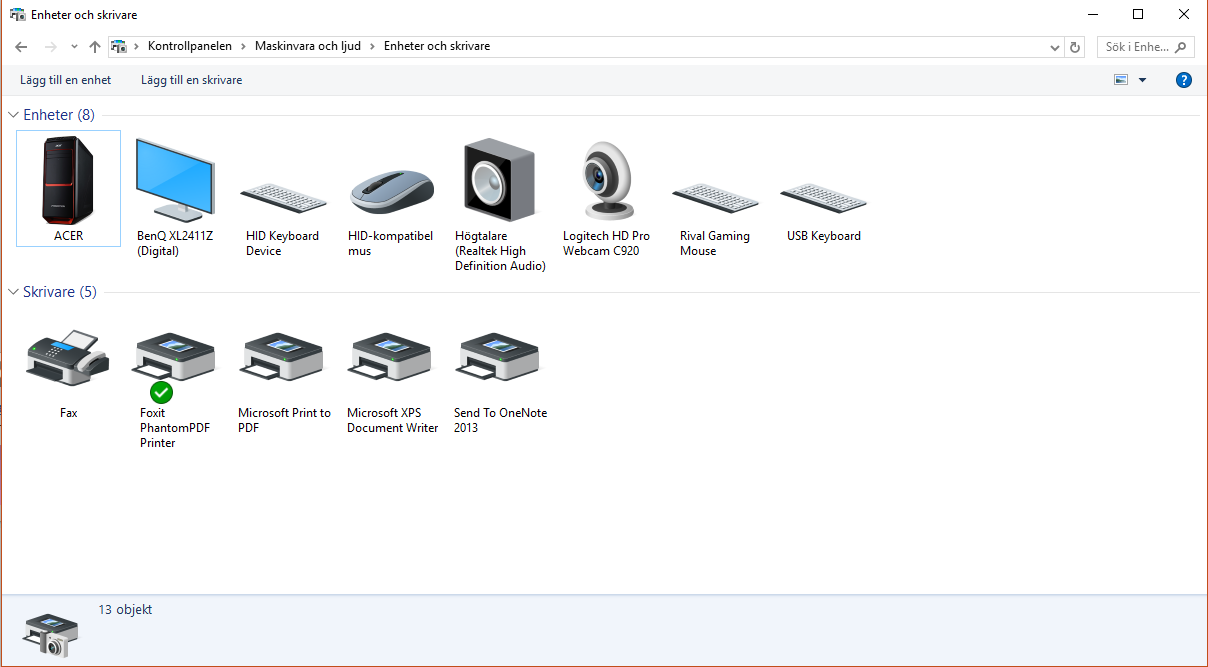Open the recent locations dropdown arrow
The height and width of the screenshot is (667, 1208).
[73, 47]
